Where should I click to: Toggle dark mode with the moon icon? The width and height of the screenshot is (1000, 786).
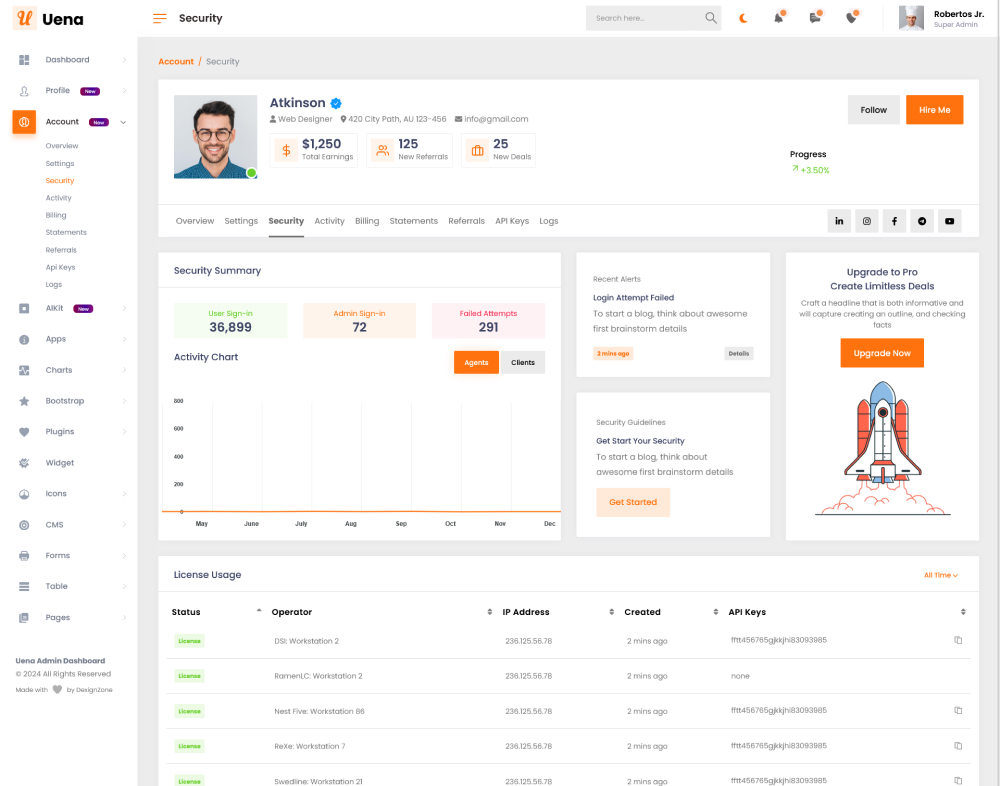pos(743,18)
